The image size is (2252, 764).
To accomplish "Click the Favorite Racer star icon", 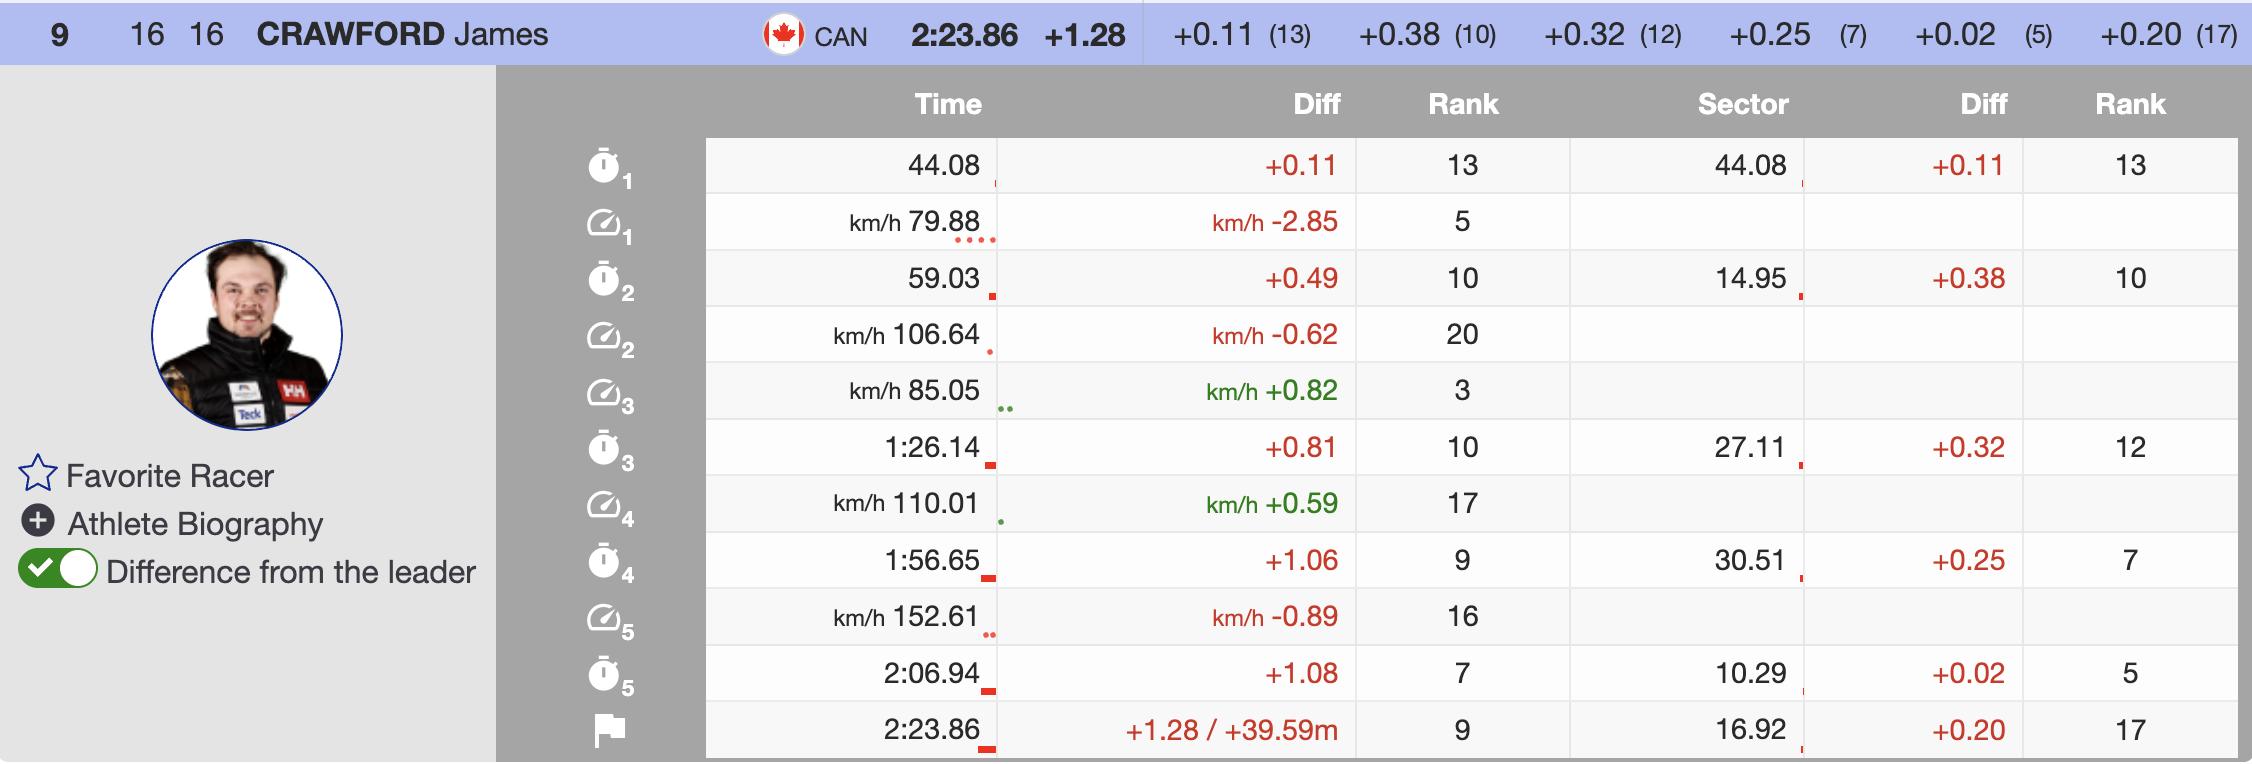I will (x=38, y=474).
